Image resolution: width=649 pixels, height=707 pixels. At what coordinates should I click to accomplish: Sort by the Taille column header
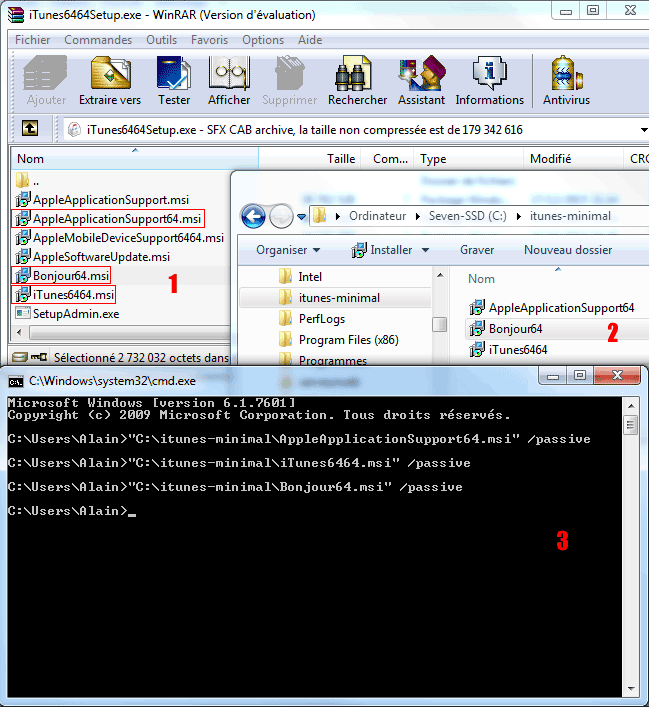click(x=310, y=159)
